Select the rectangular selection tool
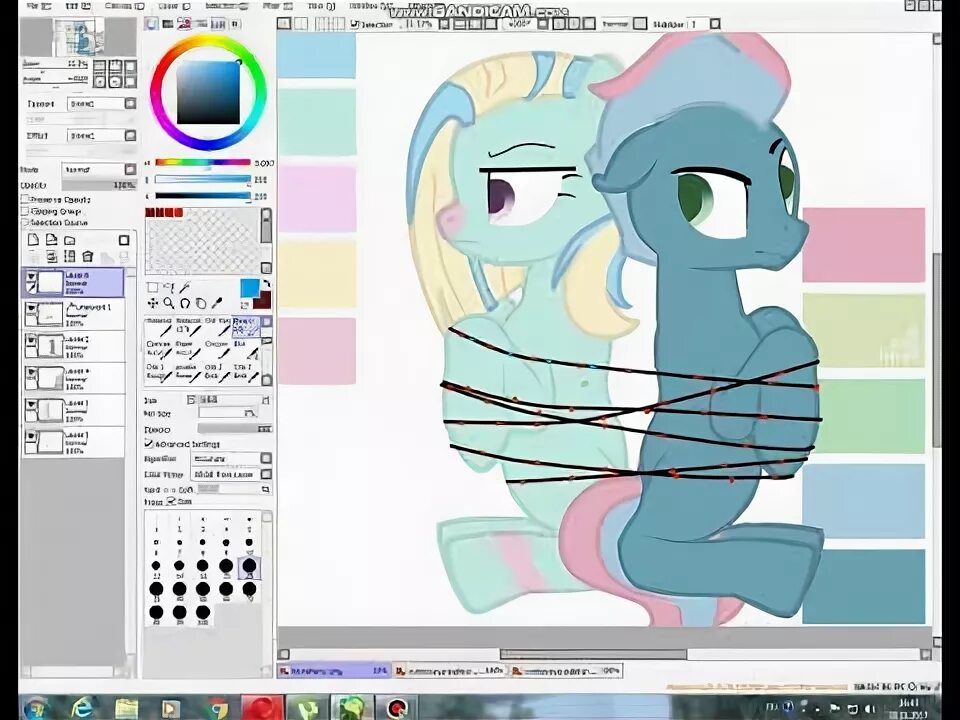The image size is (960, 720). click(x=152, y=288)
